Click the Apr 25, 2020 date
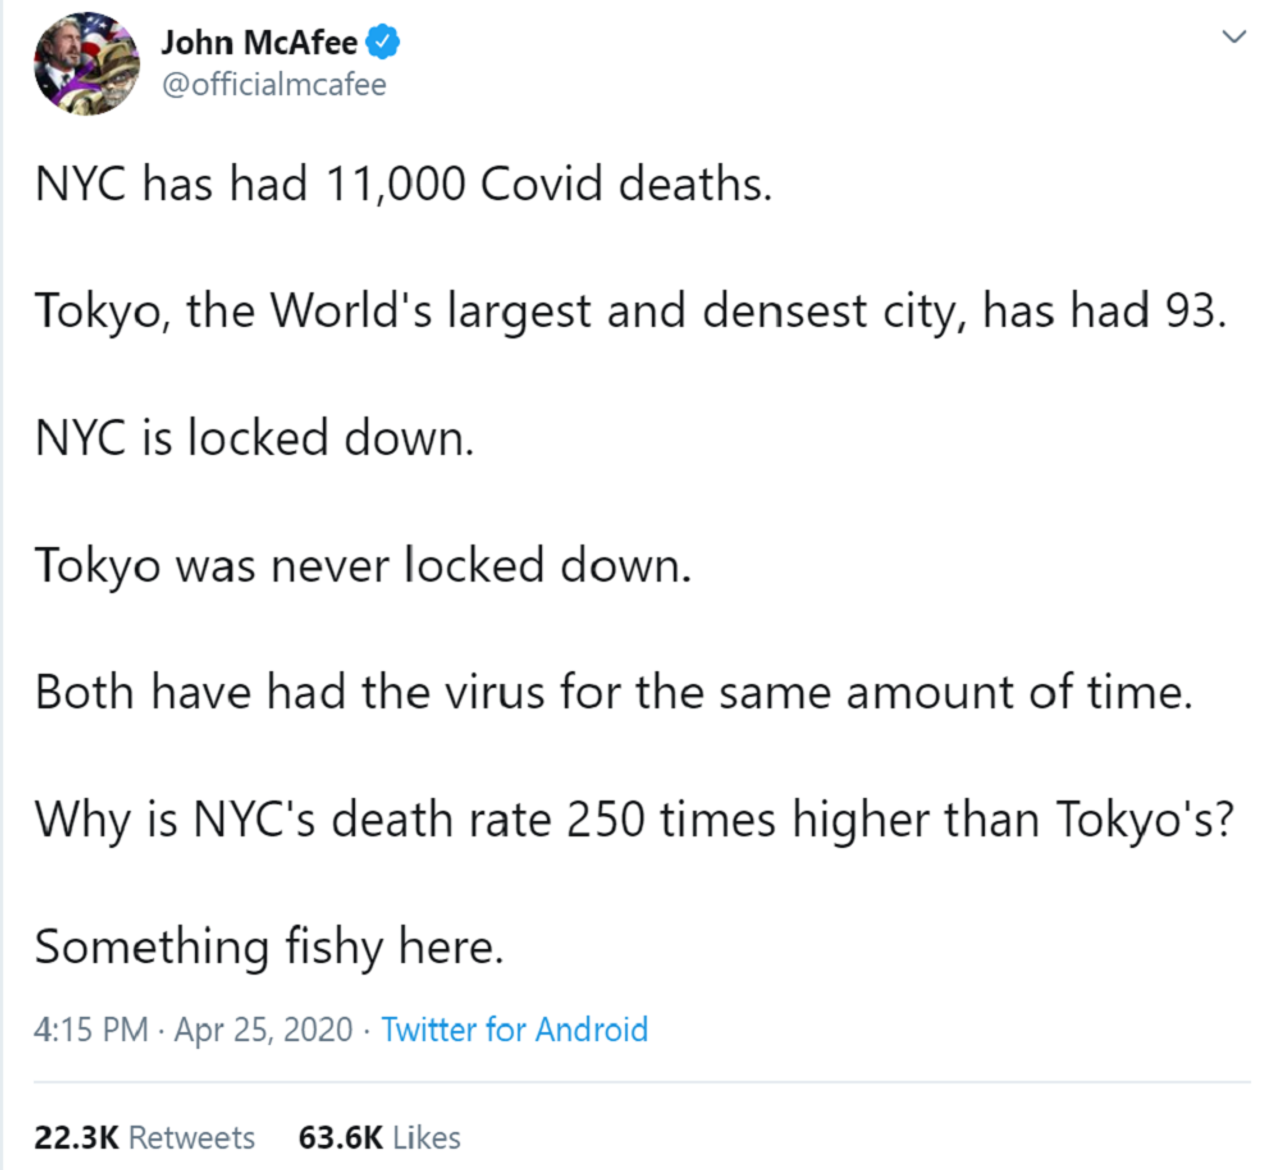1280x1170 pixels. (x=264, y=1029)
